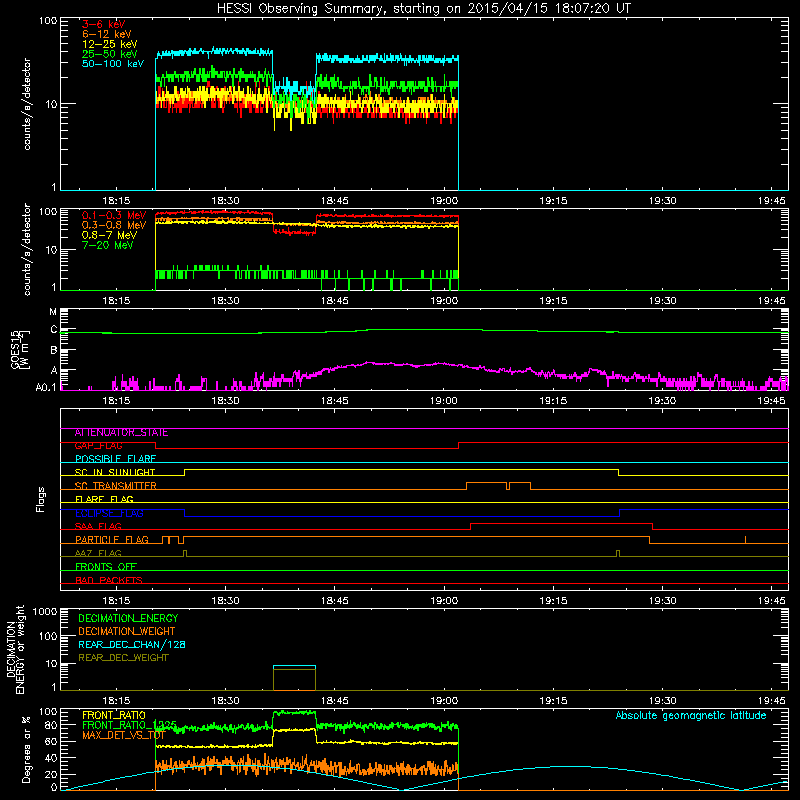Click the rear decimation box in decimation plot

(294, 678)
